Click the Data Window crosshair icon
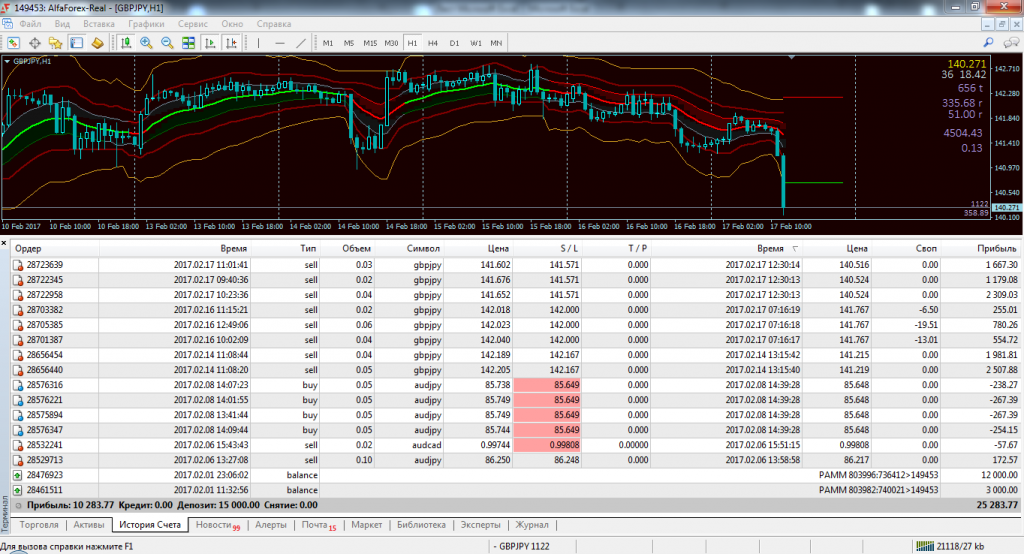 coord(35,43)
